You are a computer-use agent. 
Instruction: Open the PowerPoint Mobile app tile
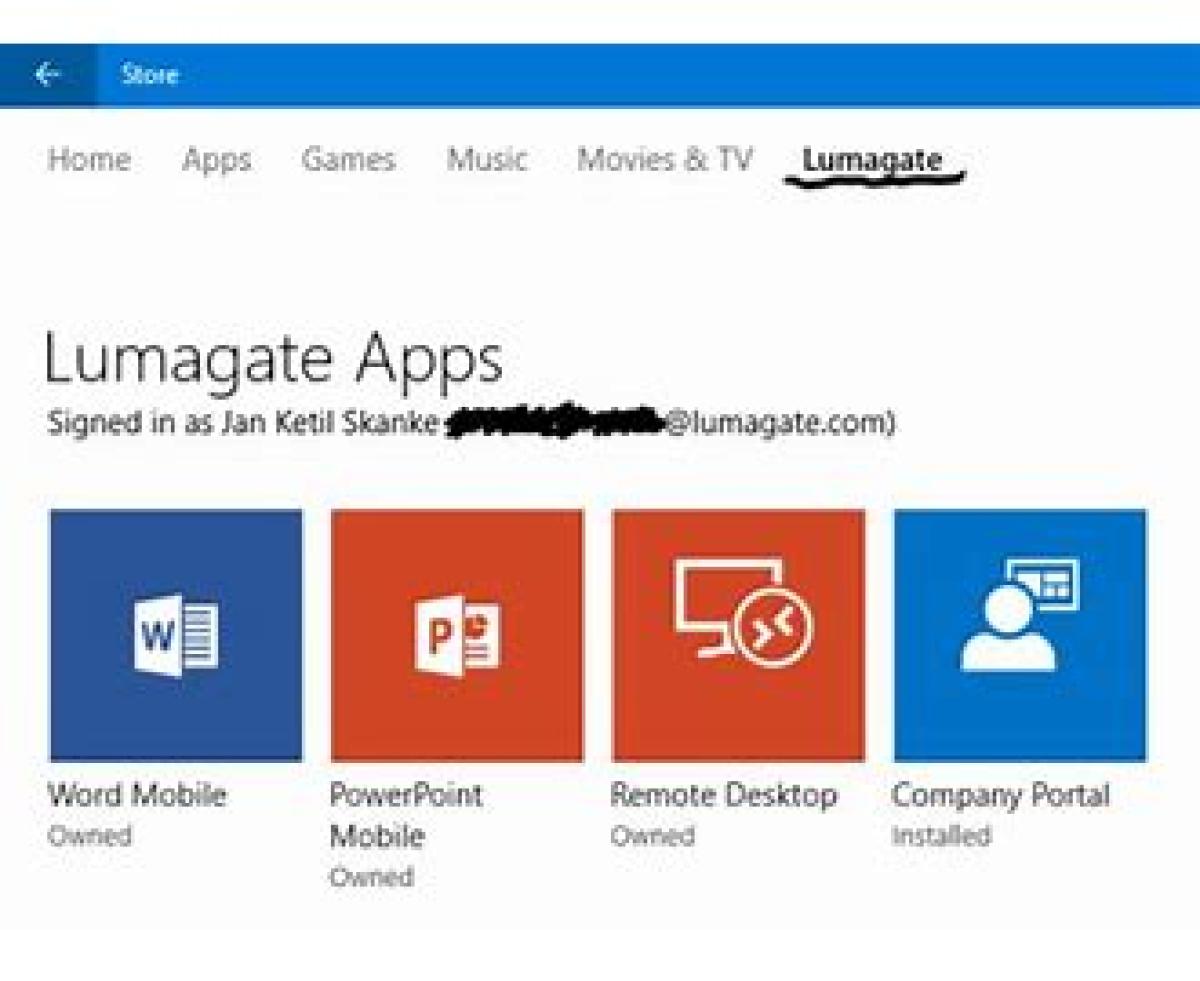coord(457,635)
